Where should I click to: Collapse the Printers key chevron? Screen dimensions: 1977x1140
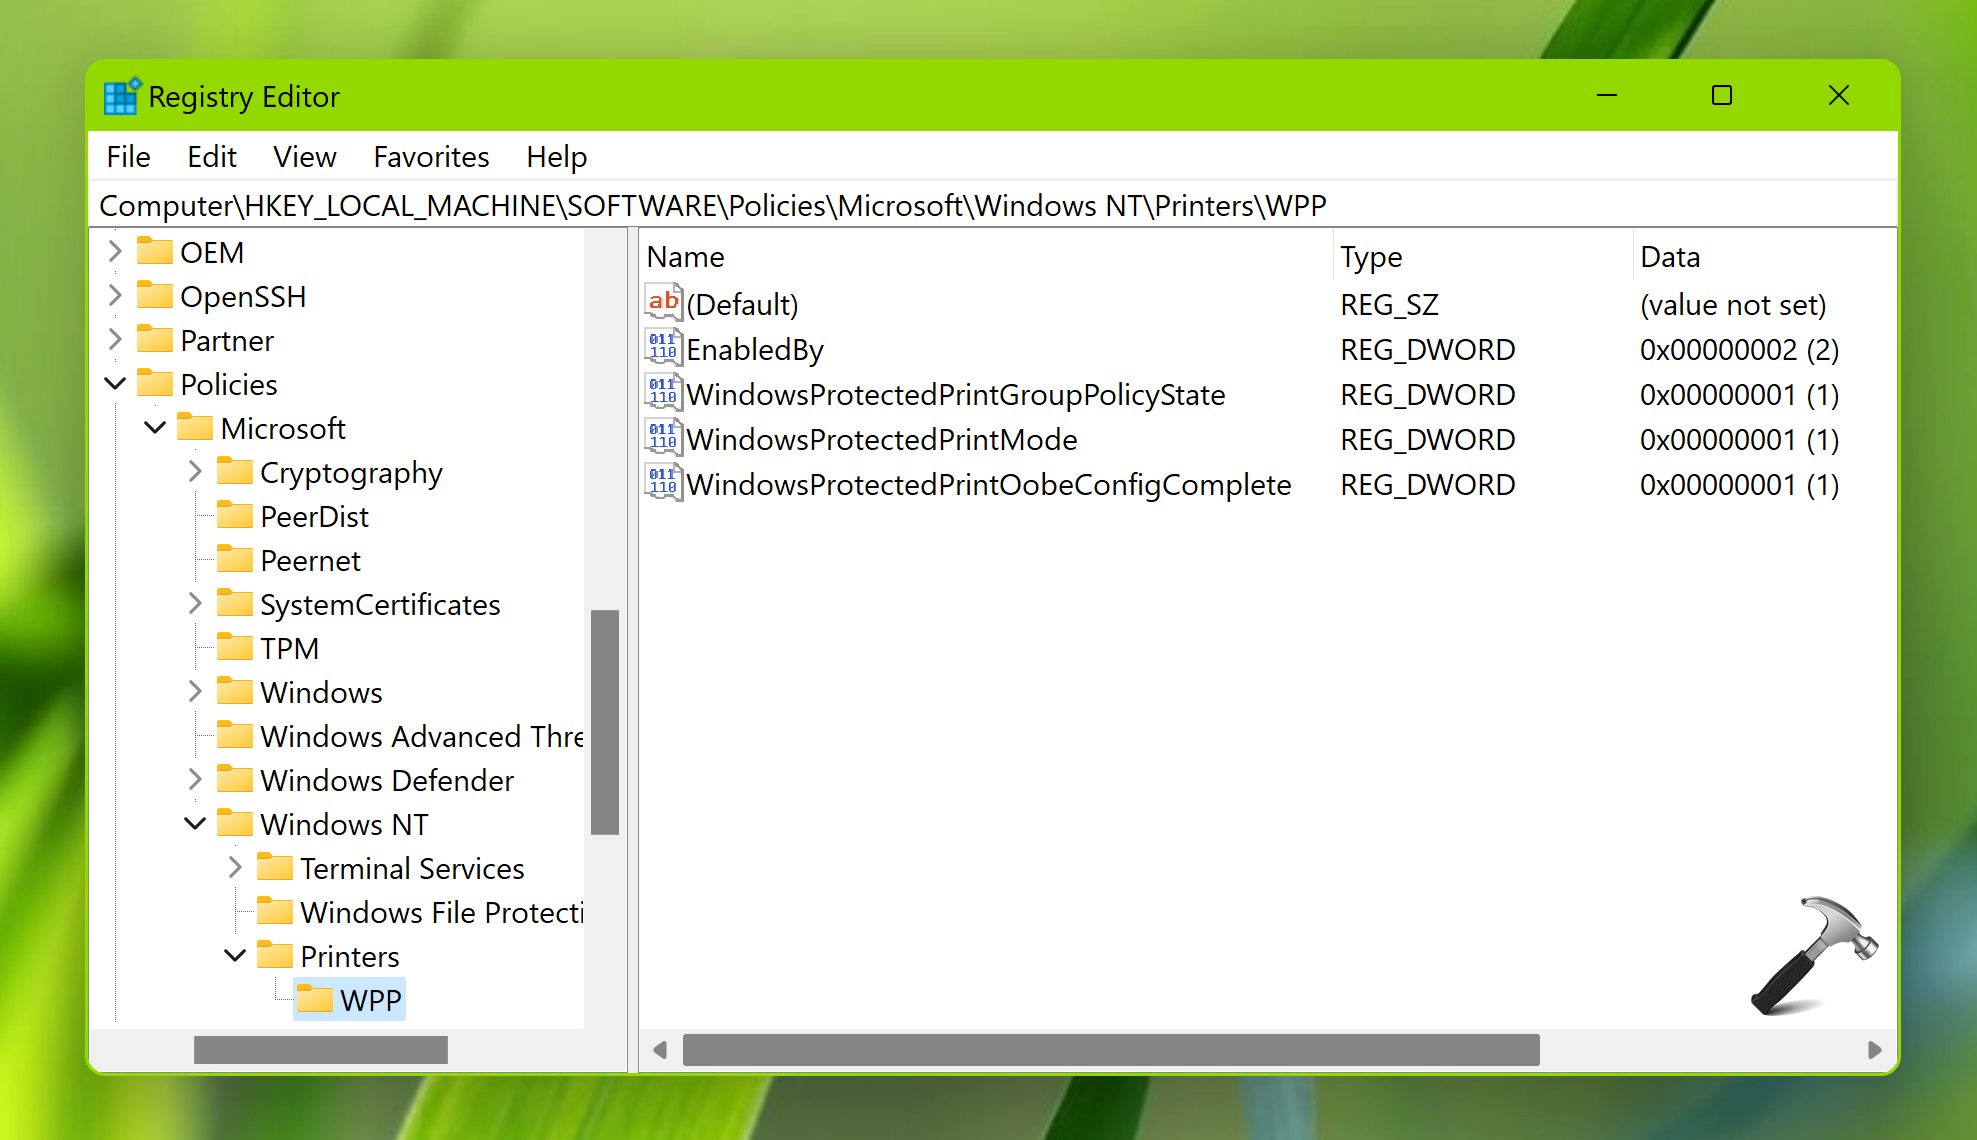[x=235, y=955]
